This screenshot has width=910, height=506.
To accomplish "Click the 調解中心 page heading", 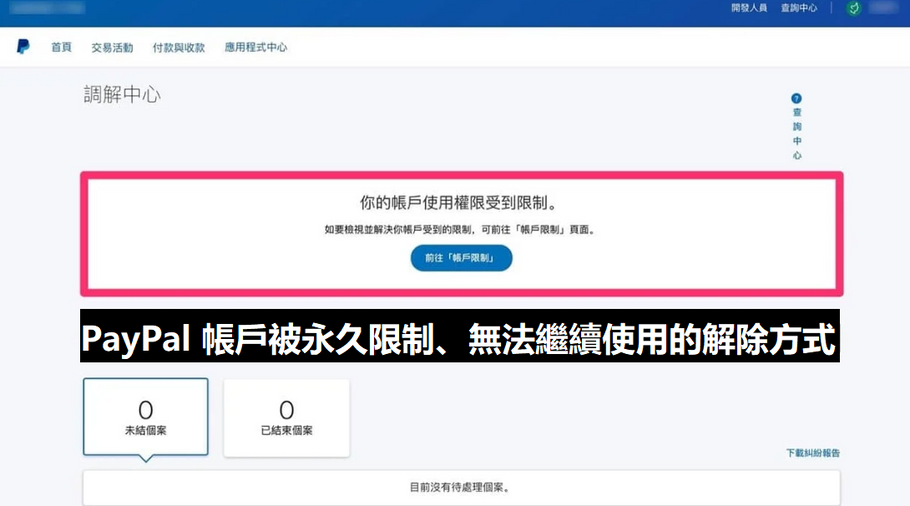I will (122, 95).
